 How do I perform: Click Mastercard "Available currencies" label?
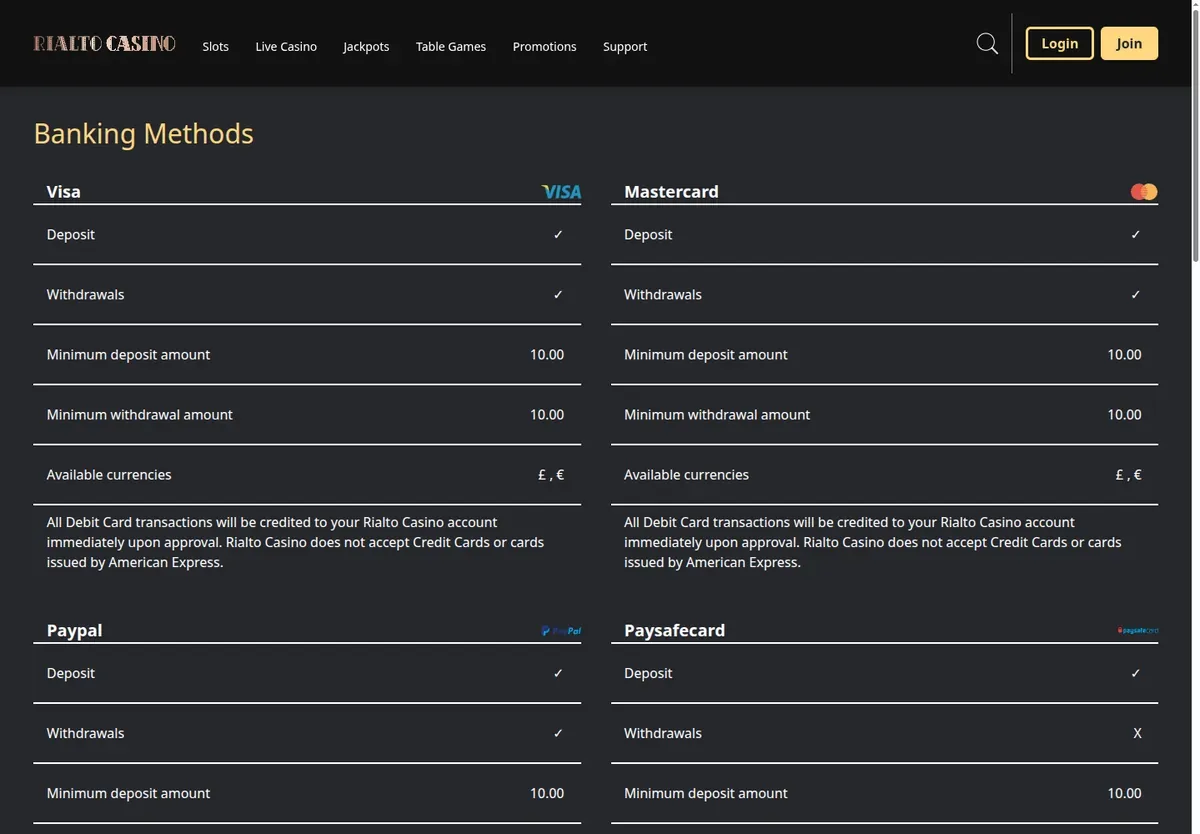coord(686,474)
